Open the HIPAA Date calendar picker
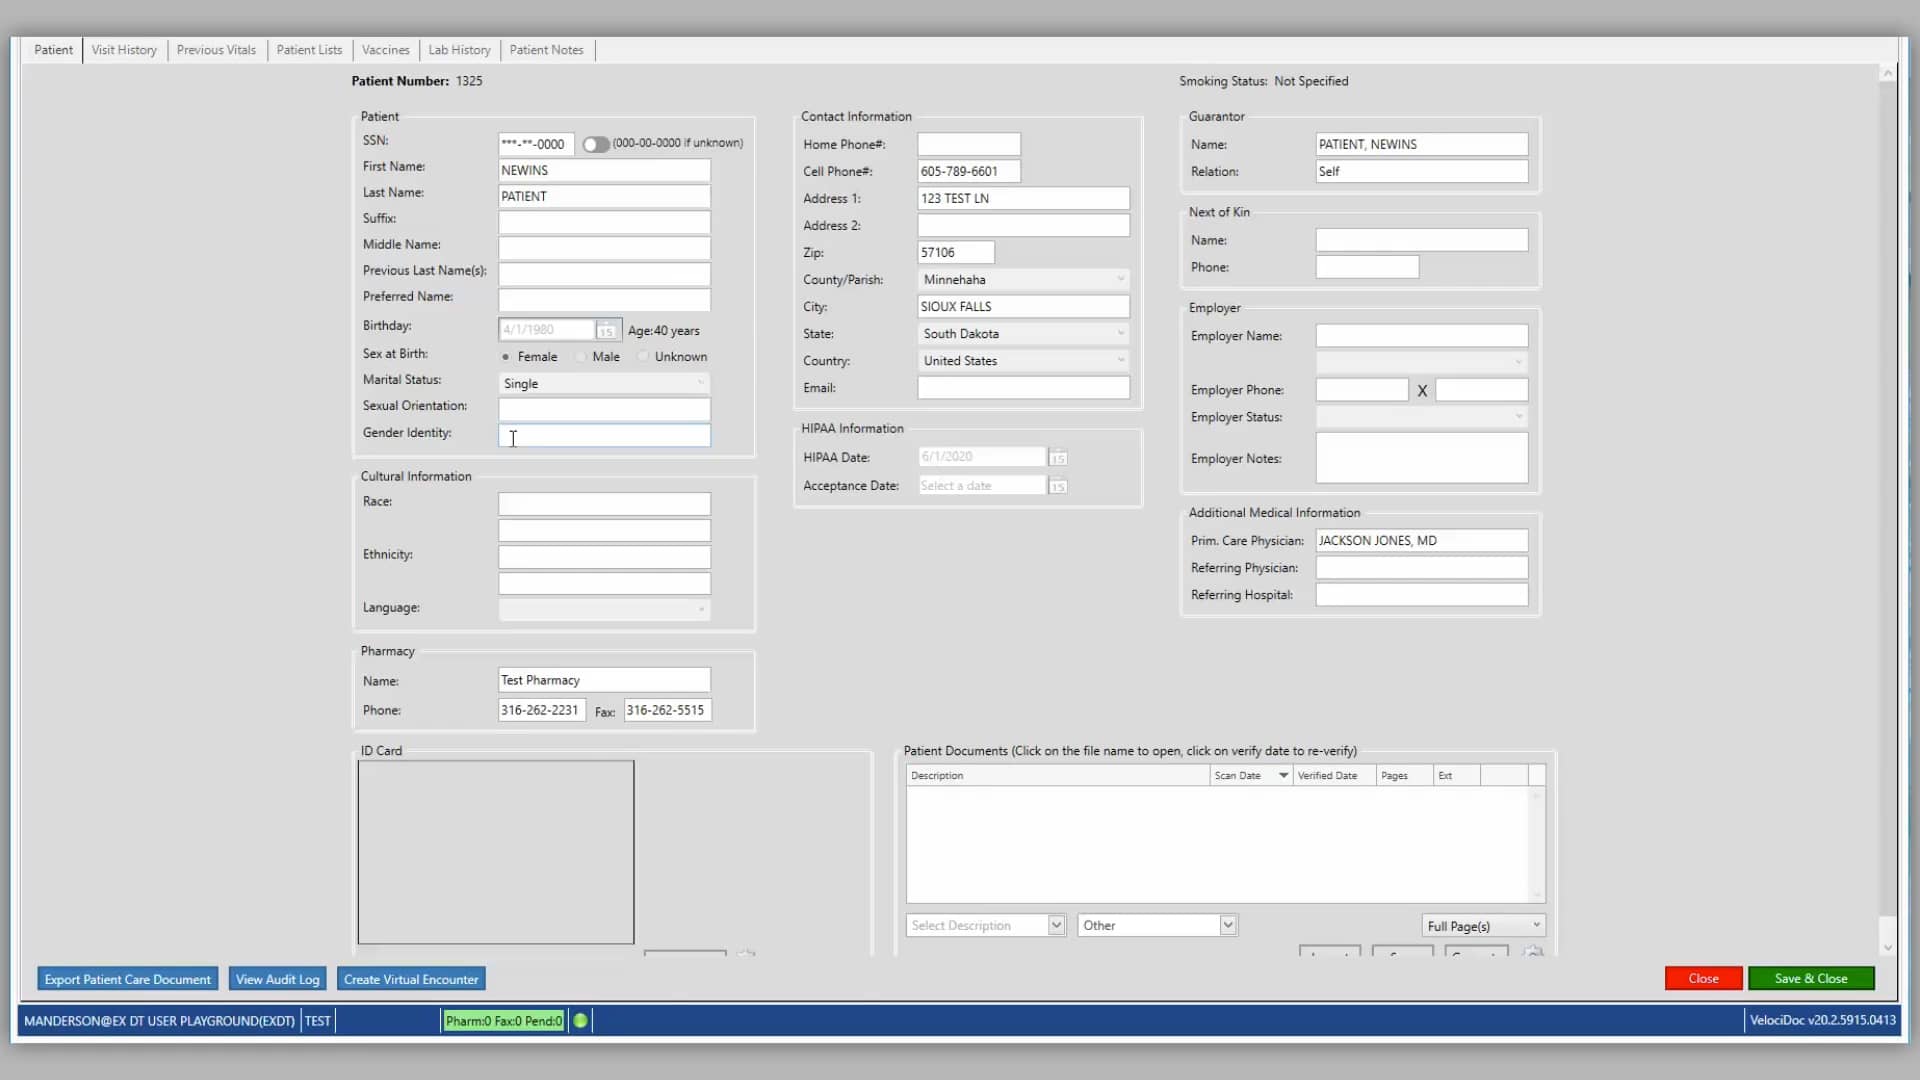Screen dimensions: 1920x1080 (x=1057, y=457)
